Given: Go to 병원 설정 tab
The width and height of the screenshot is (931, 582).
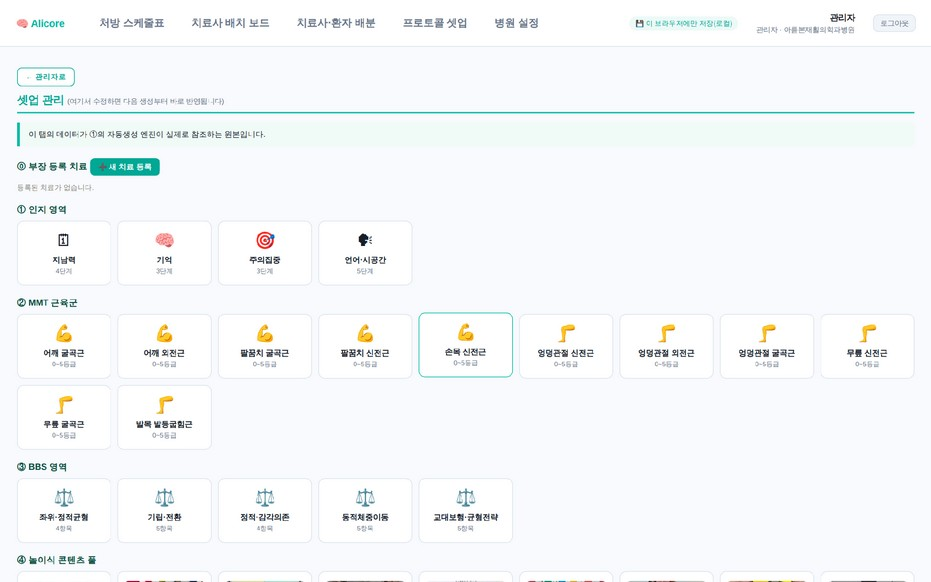Looking at the screenshot, I should (517, 23).
